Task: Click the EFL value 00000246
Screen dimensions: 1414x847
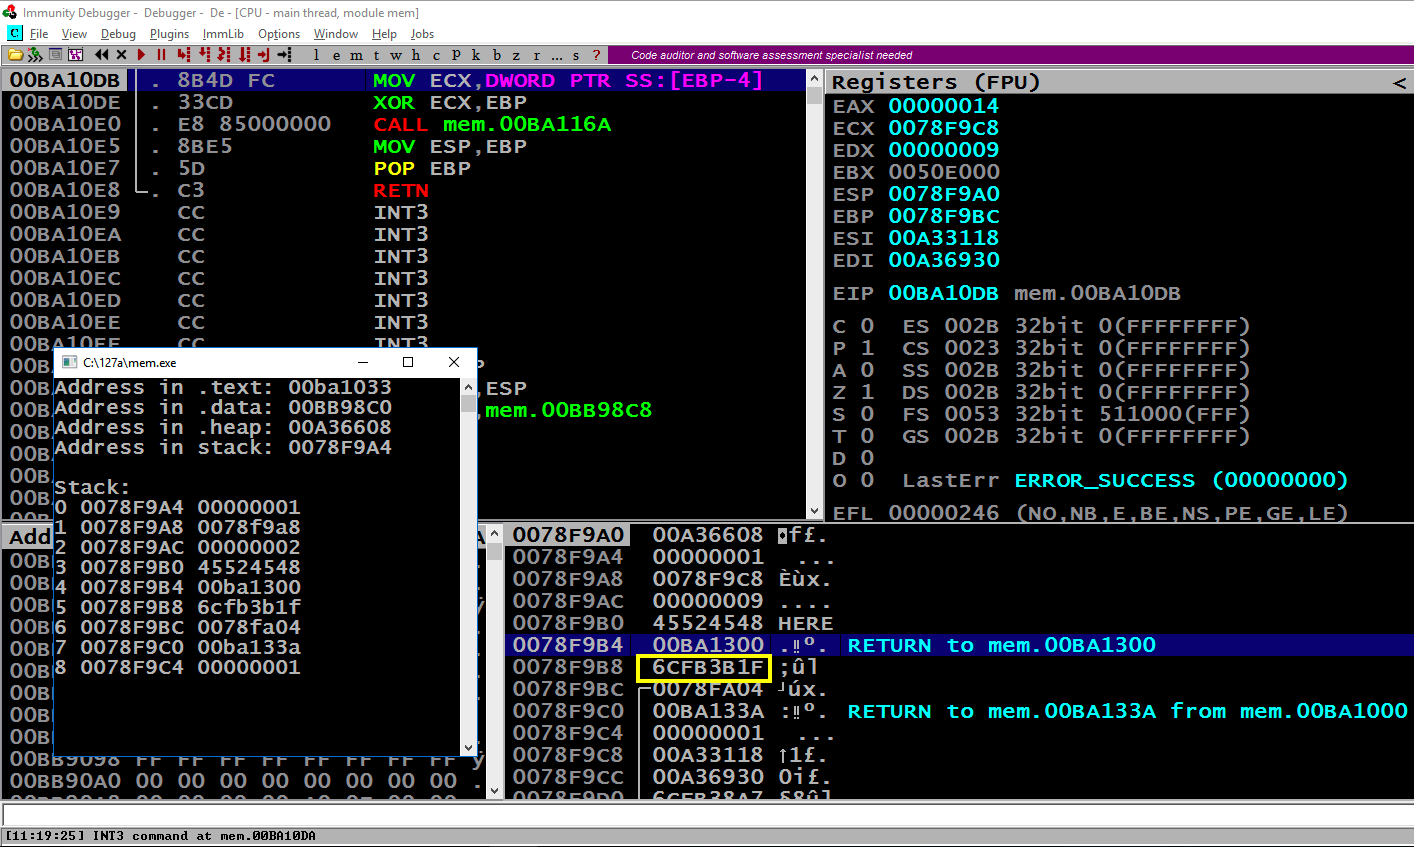Action: pos(943,513)
